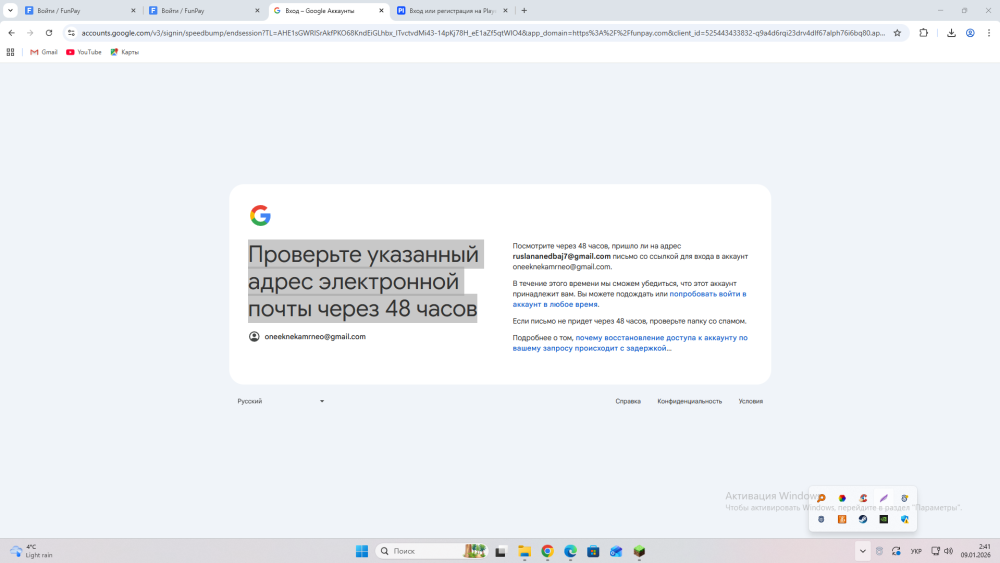This screenshot has height=563, width=1000.
Task: Switch to Вход или регистрация на Play tab
Action: (453, 11)
